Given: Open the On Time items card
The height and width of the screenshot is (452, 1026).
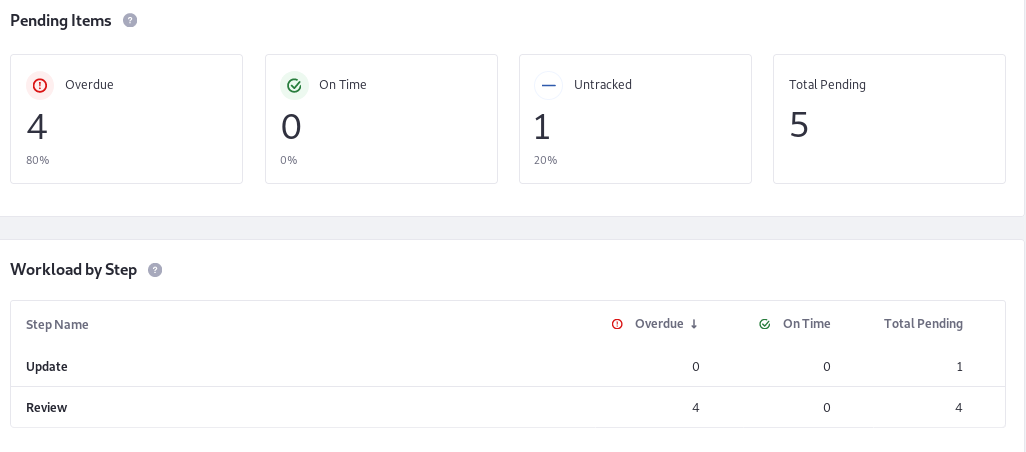Looking at the screenshot, I should [x=381, y=119].
